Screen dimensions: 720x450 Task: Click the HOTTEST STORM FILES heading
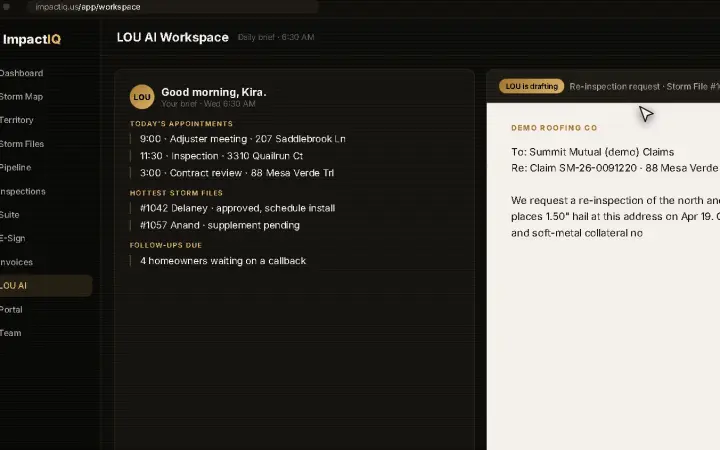point(176,193)
